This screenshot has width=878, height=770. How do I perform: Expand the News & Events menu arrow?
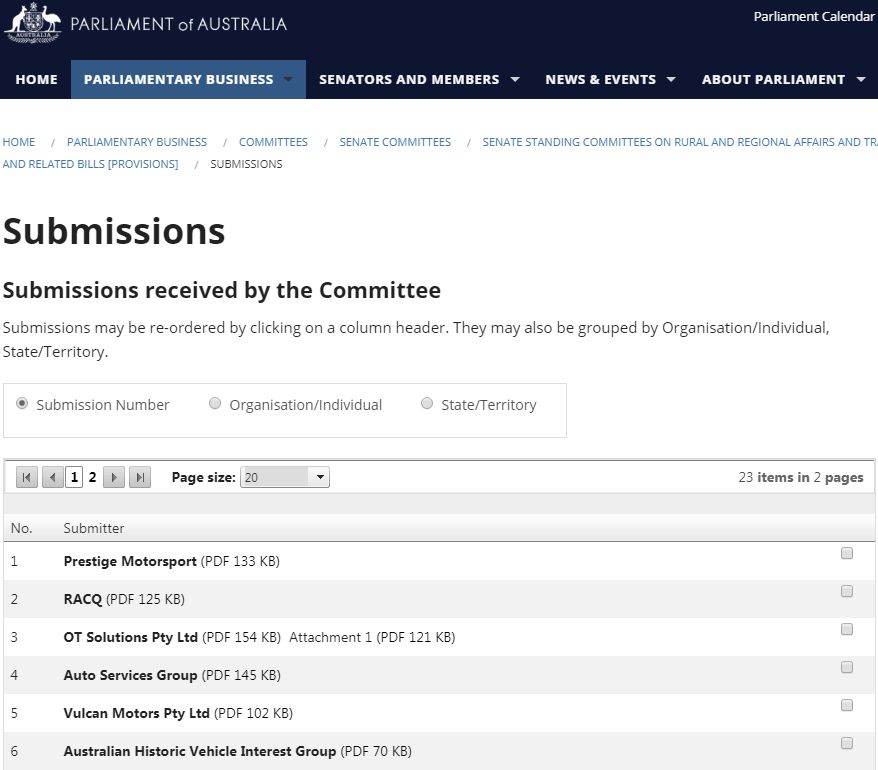tap(671, 80)
